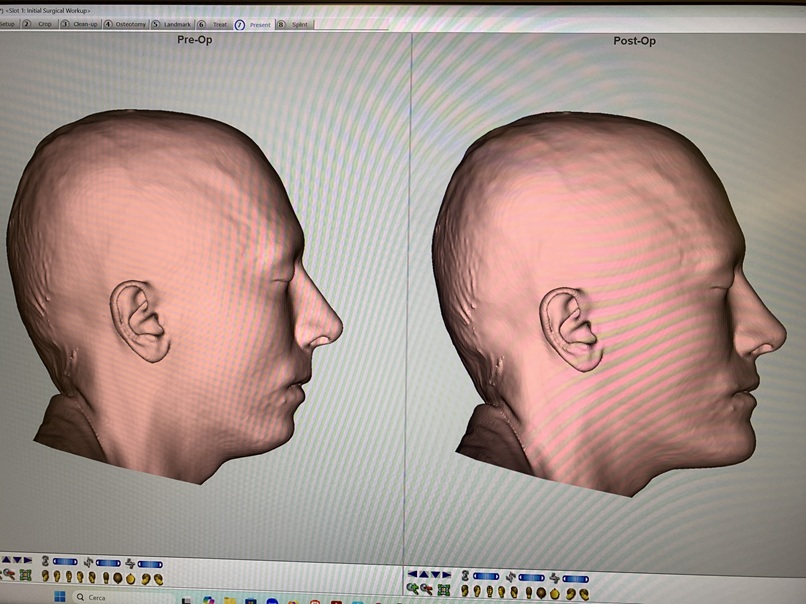Viewport: 806px width, 604px height.
Task: Pan Pre-Op view right with the right arrow
Action: pos(28,560)
